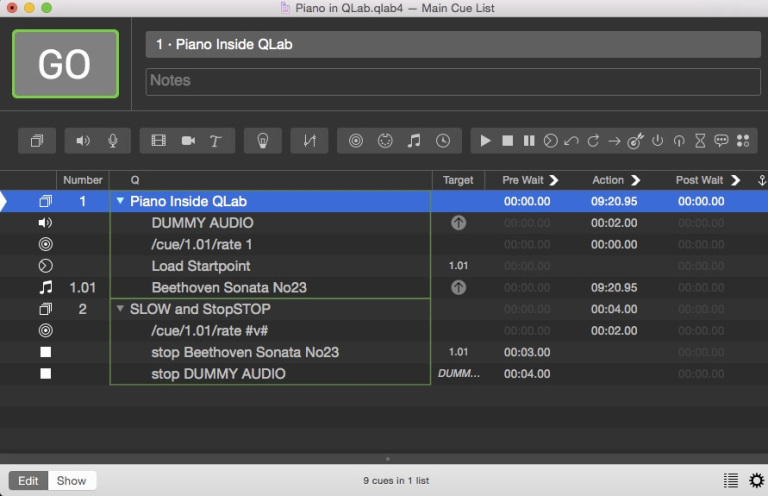The width and height of the screenshot is (768, 496).
Task: Add a Start cue with play icon
Action: pos(485,141)
